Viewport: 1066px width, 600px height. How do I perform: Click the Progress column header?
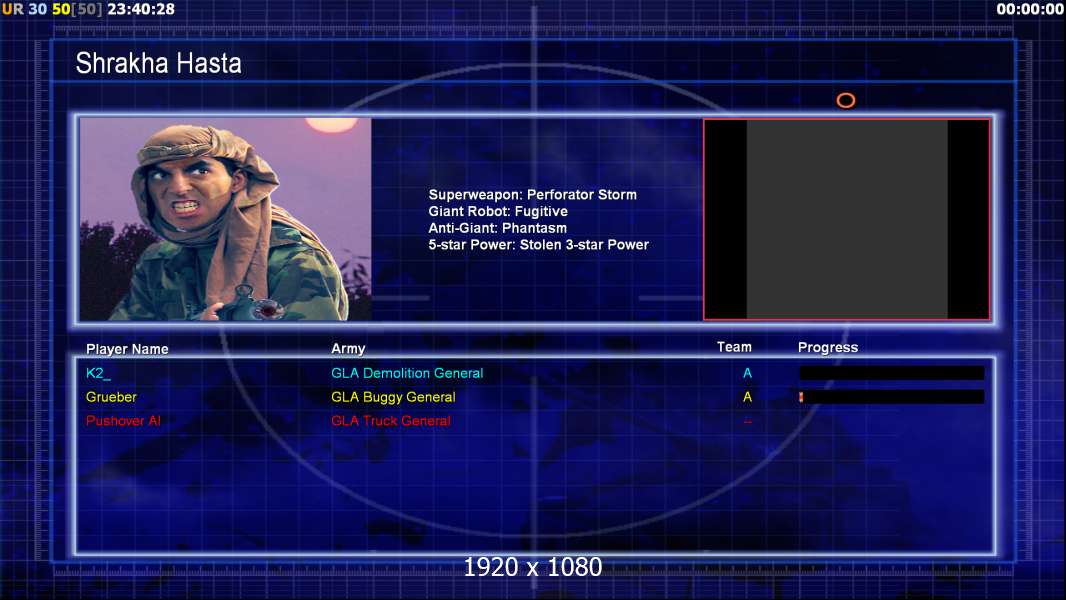click(828, 347)
